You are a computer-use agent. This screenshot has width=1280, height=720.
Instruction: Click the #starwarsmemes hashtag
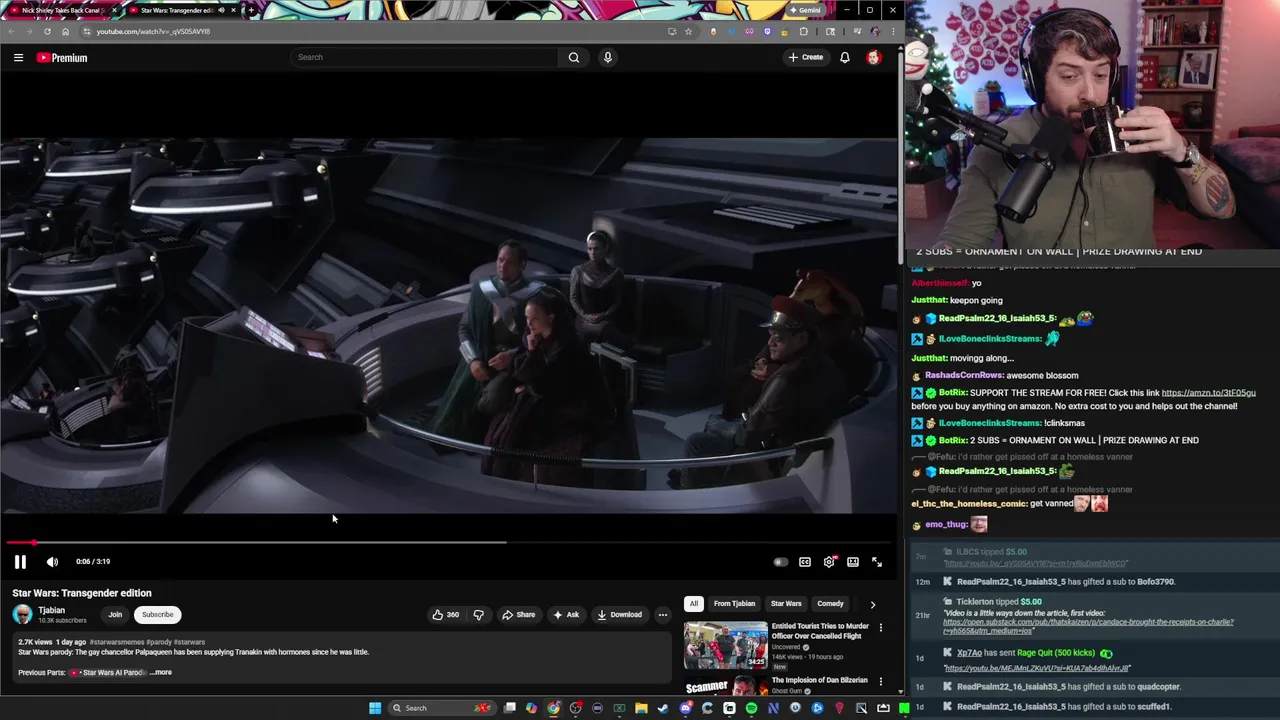pyautogui.click(x=117, y=642)
